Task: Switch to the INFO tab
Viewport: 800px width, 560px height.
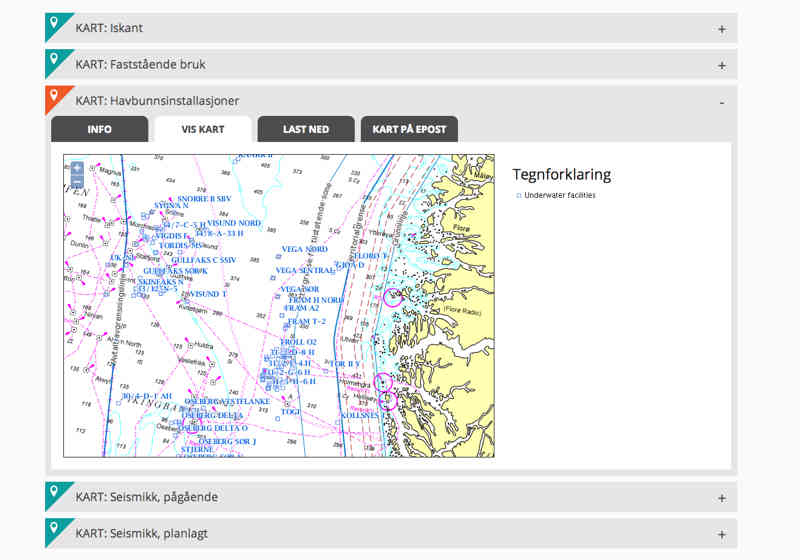Action: (x=99, y=130)
